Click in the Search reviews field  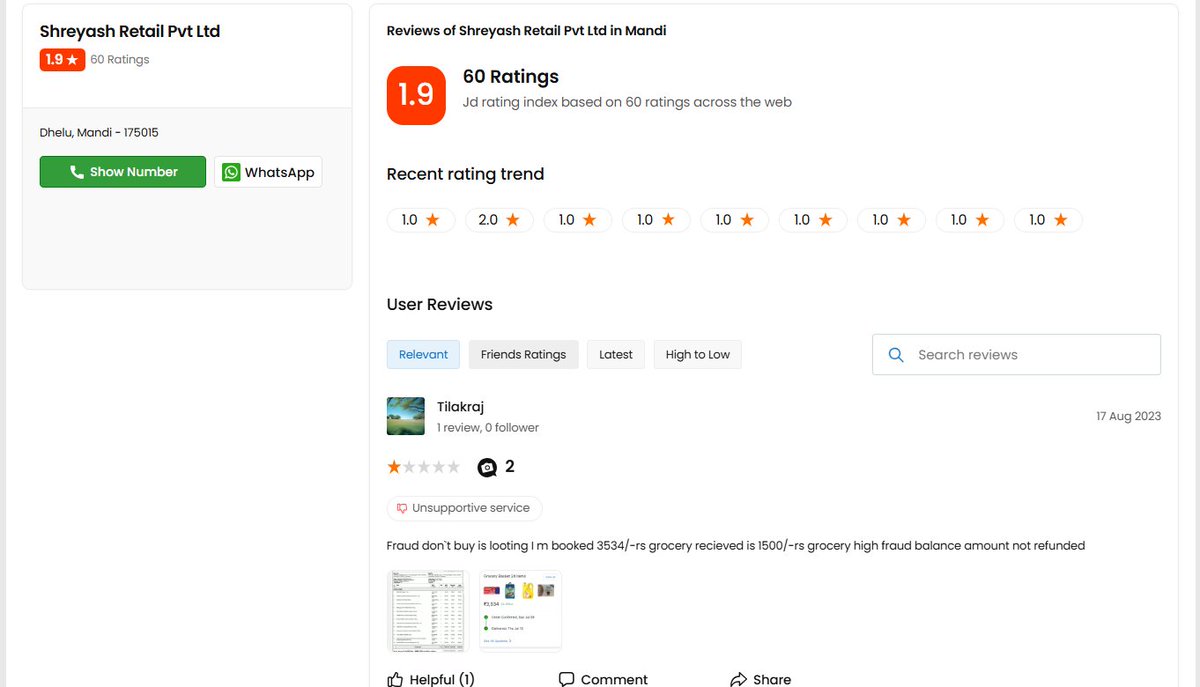1017,355
